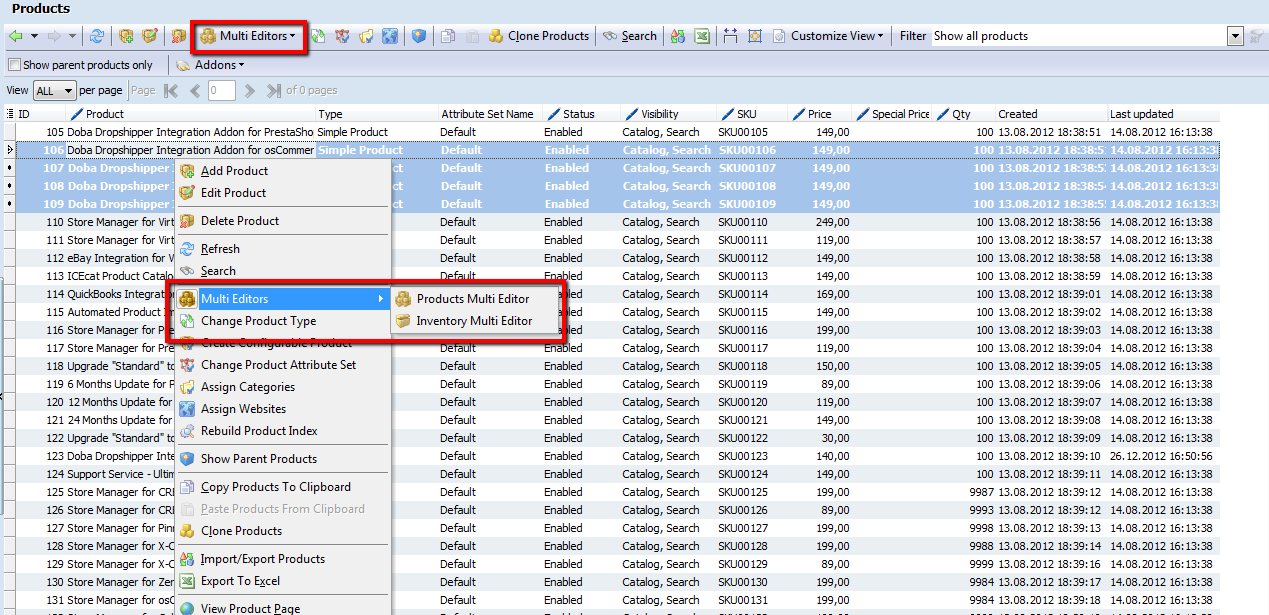Click the green Back arrow icon
Viewport: 1269px width, 615px height.
point(16,36)
